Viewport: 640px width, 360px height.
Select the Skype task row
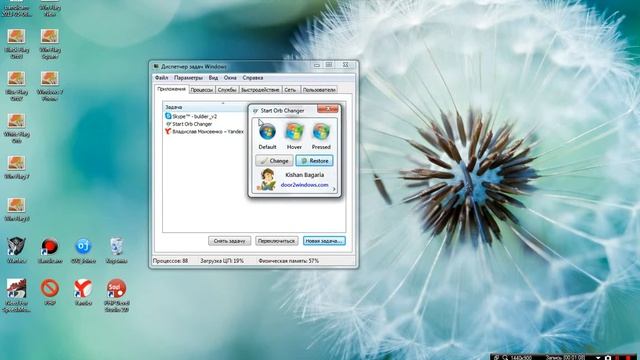pyautogui.click(x=205, y=116)
